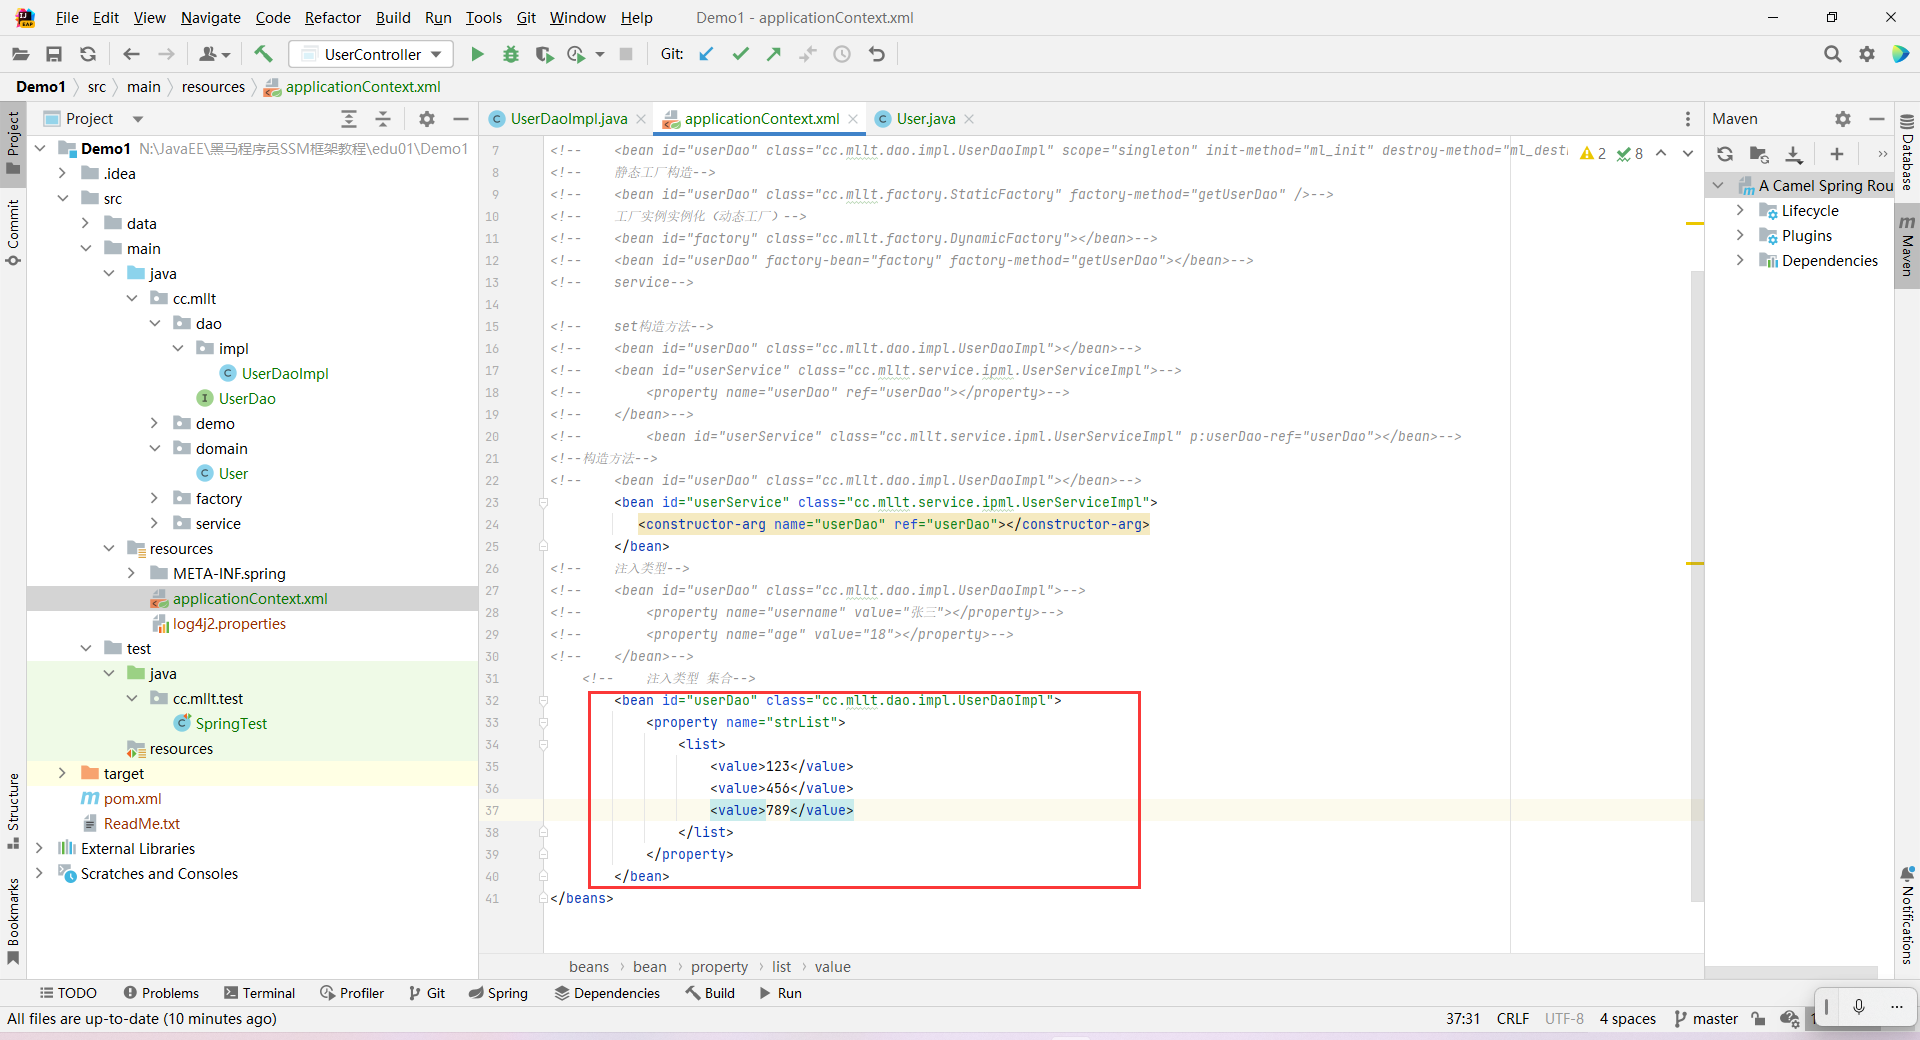
Task: Click the Git rollback icon
Action: click(877, 54)
